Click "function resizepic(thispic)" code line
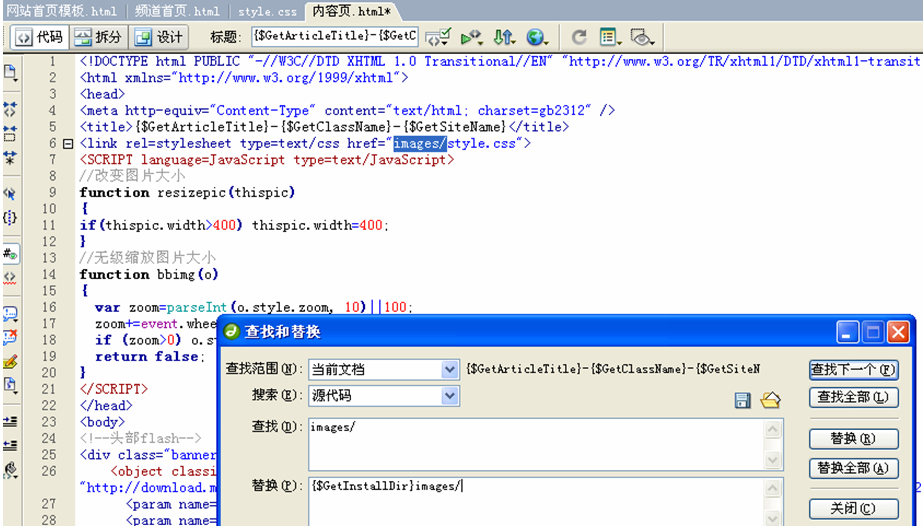This screenshot has height=531, width=923. (187, 193)
